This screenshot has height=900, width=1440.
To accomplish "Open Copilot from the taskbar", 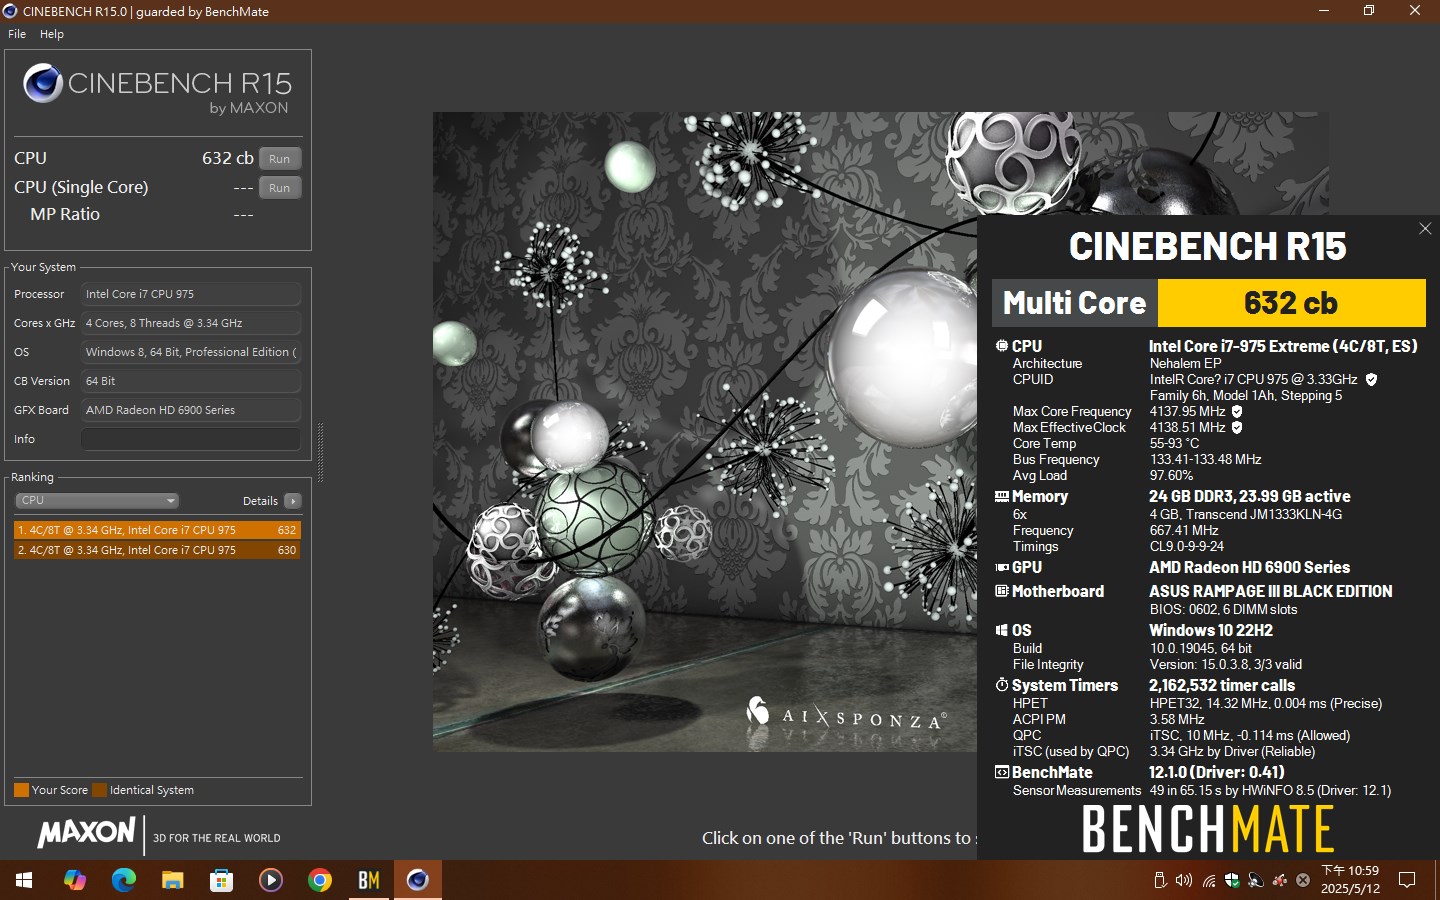I will [x=75, y=880].
